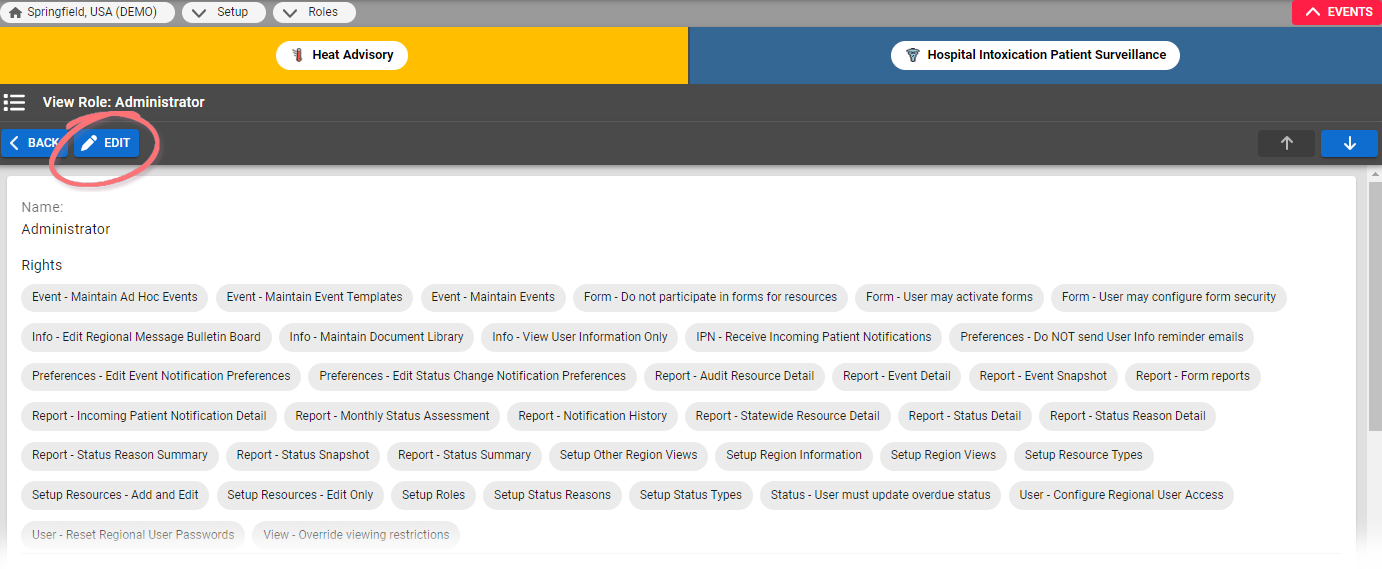Select 'Setup Region Information' chip
Screen dimensions: 1382x569
point(794,455)
